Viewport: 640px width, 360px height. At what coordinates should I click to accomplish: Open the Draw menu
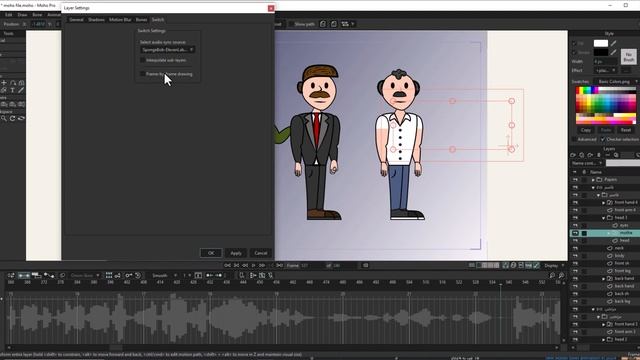pyautogui.click(x=22, y=15)
